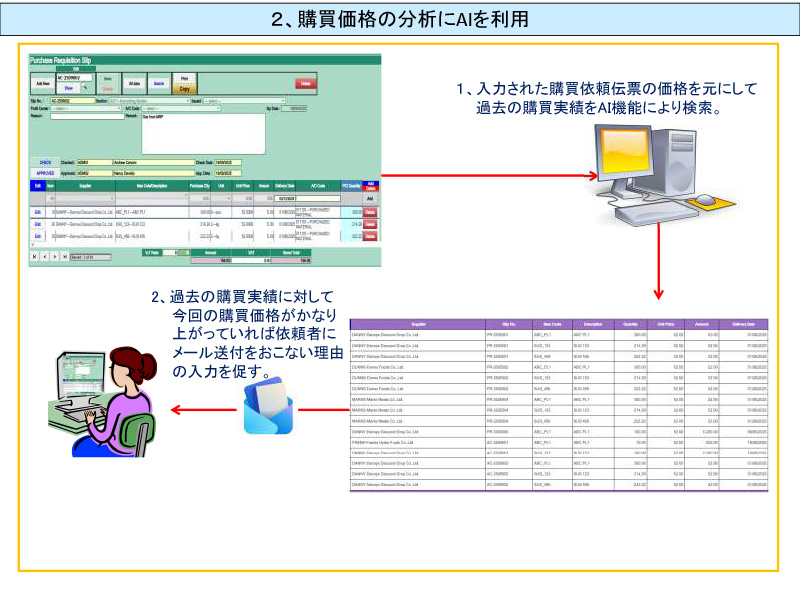Click the APPROVED button

(x=45, y=172)
